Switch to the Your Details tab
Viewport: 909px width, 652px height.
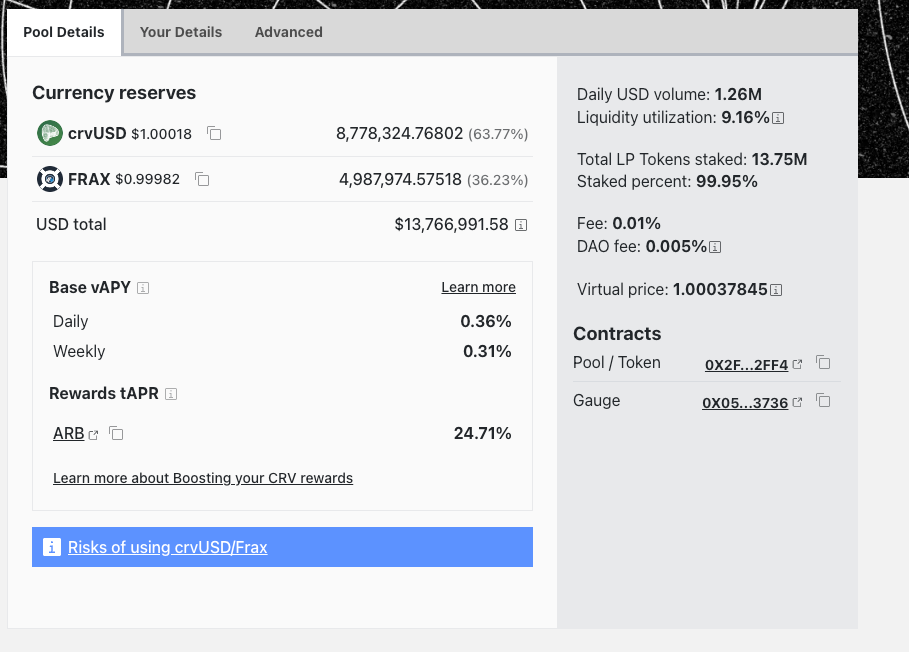[181, 32]
